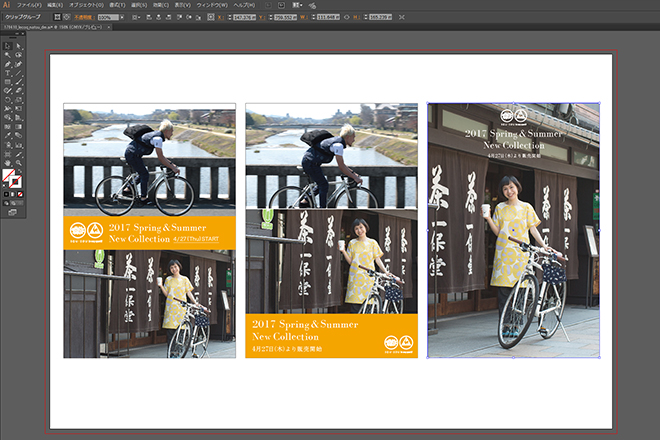Select the Gradient tool

click(x=19, y=127)
